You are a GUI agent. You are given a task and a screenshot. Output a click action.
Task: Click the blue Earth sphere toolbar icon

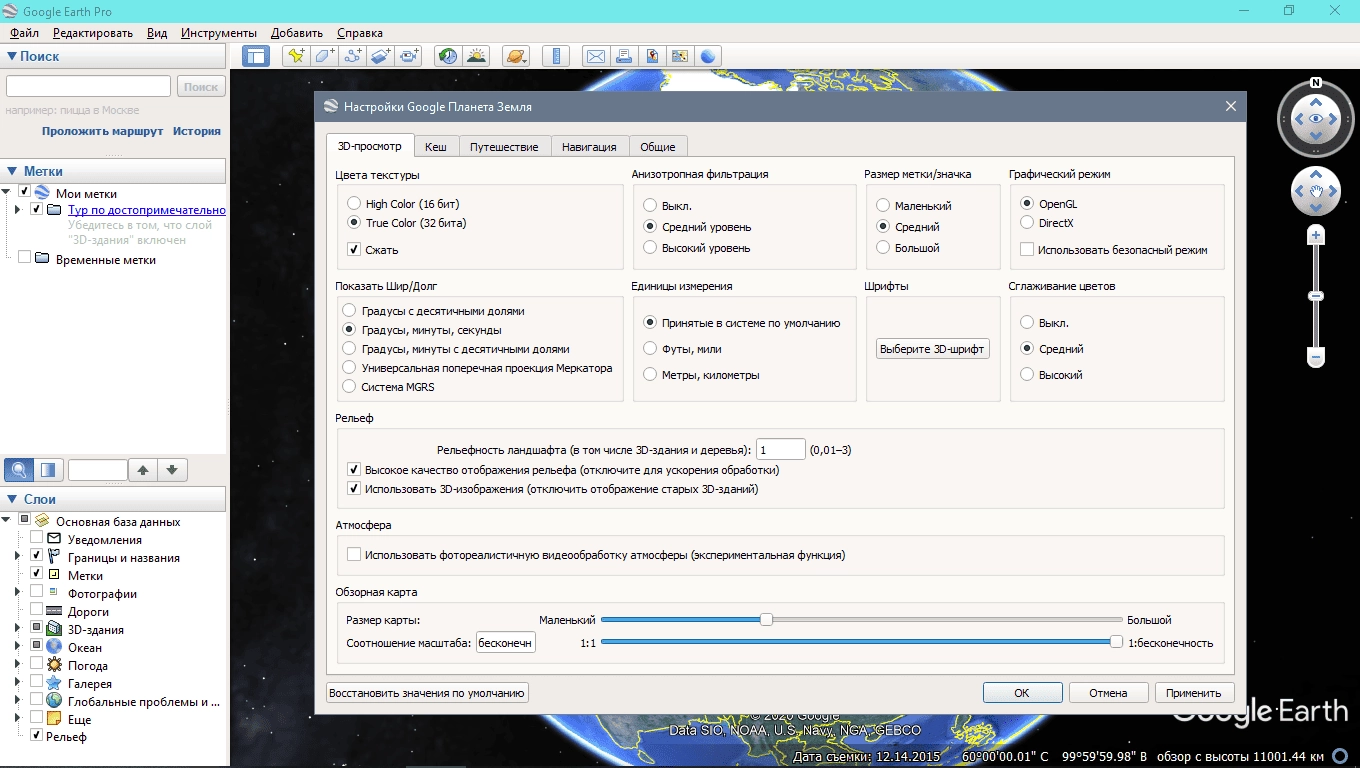[708, 56]
